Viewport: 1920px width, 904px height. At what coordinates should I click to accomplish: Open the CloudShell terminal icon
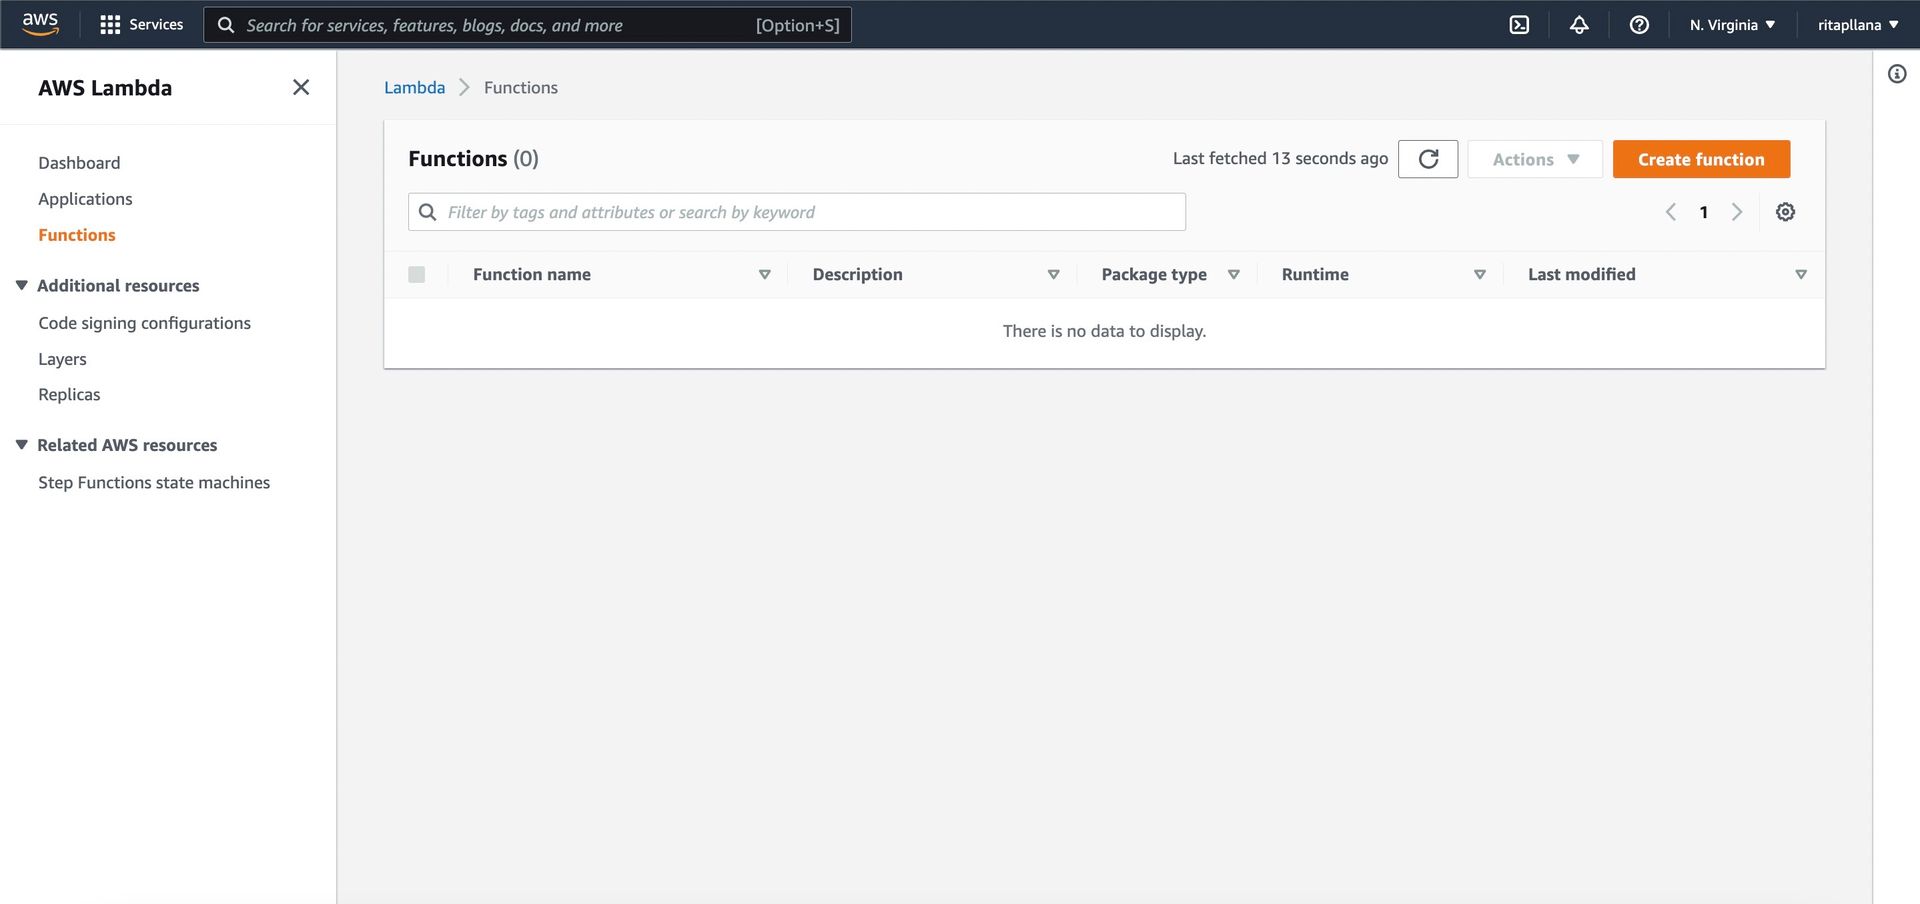click(x=1519, y=25)
